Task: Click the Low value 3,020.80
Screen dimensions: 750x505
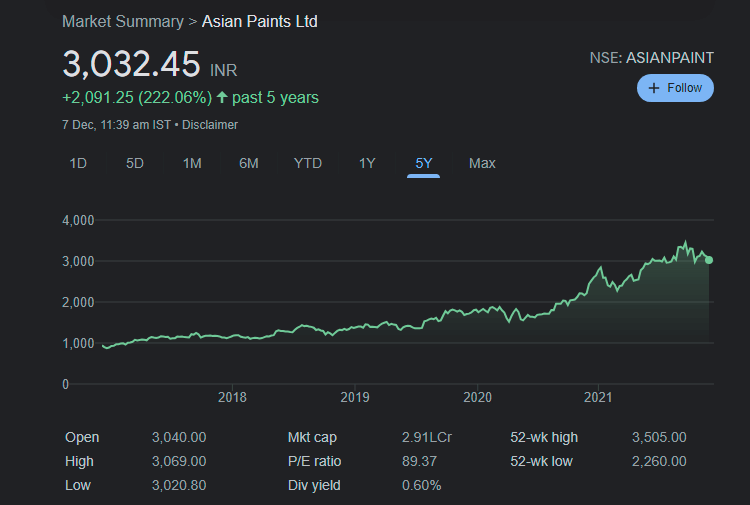Action: click(x=179, y=485)
